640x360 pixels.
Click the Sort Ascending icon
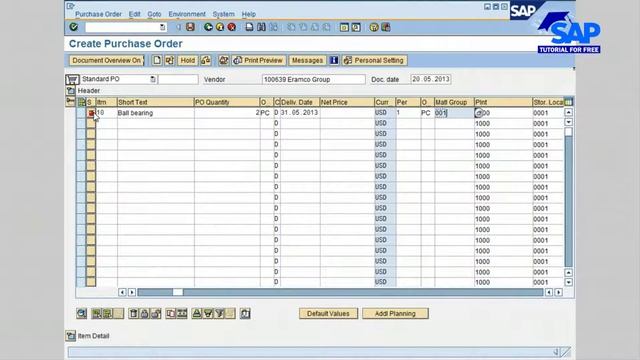(197, 313)
